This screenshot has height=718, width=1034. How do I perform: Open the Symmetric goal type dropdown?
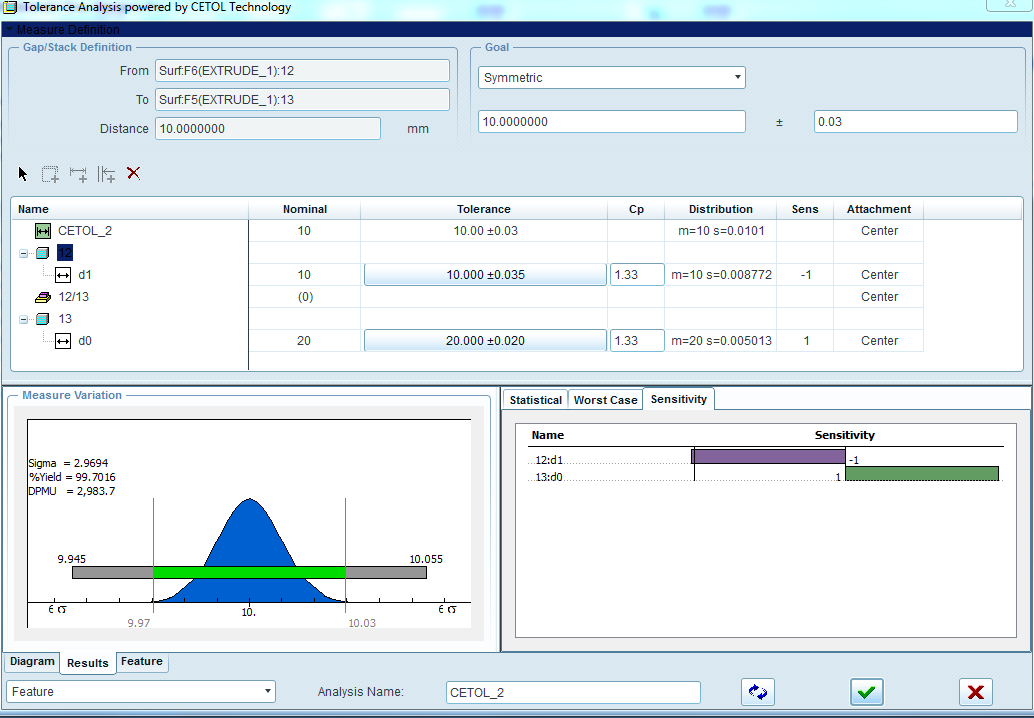(612, 77)
